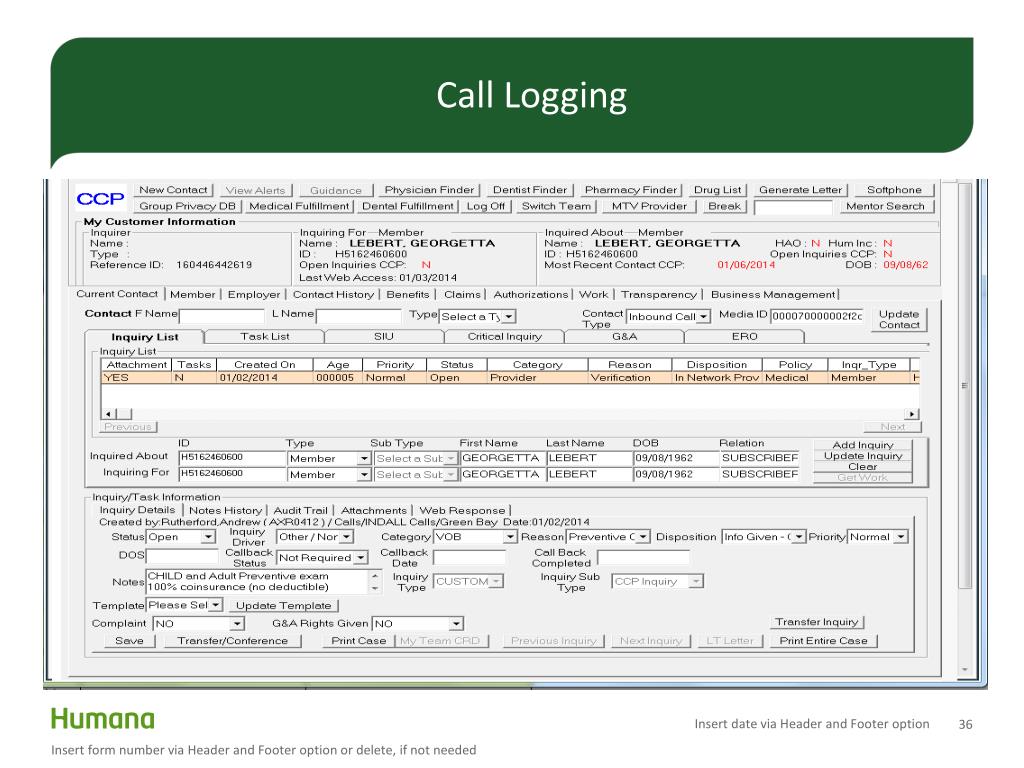This screenshot has height=768, width=1024.
Task: Click Switch Team button
Action: [x=556, y=206]
